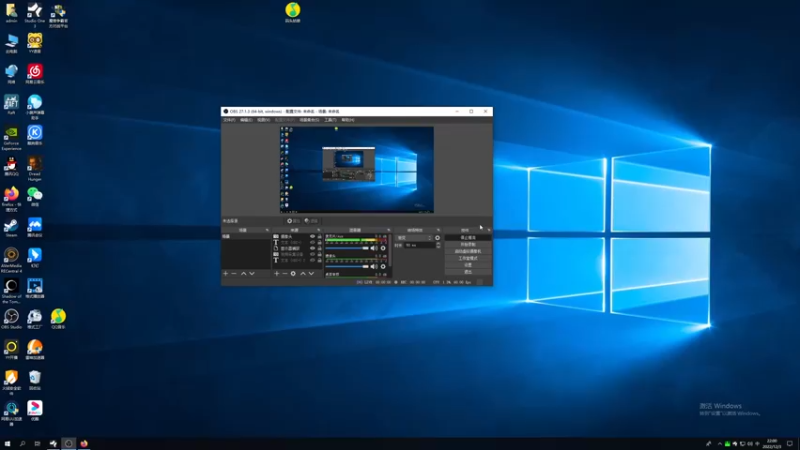Add a new scene with the plus icon
The width and height of the screenshot is (800, 450).
226,273
